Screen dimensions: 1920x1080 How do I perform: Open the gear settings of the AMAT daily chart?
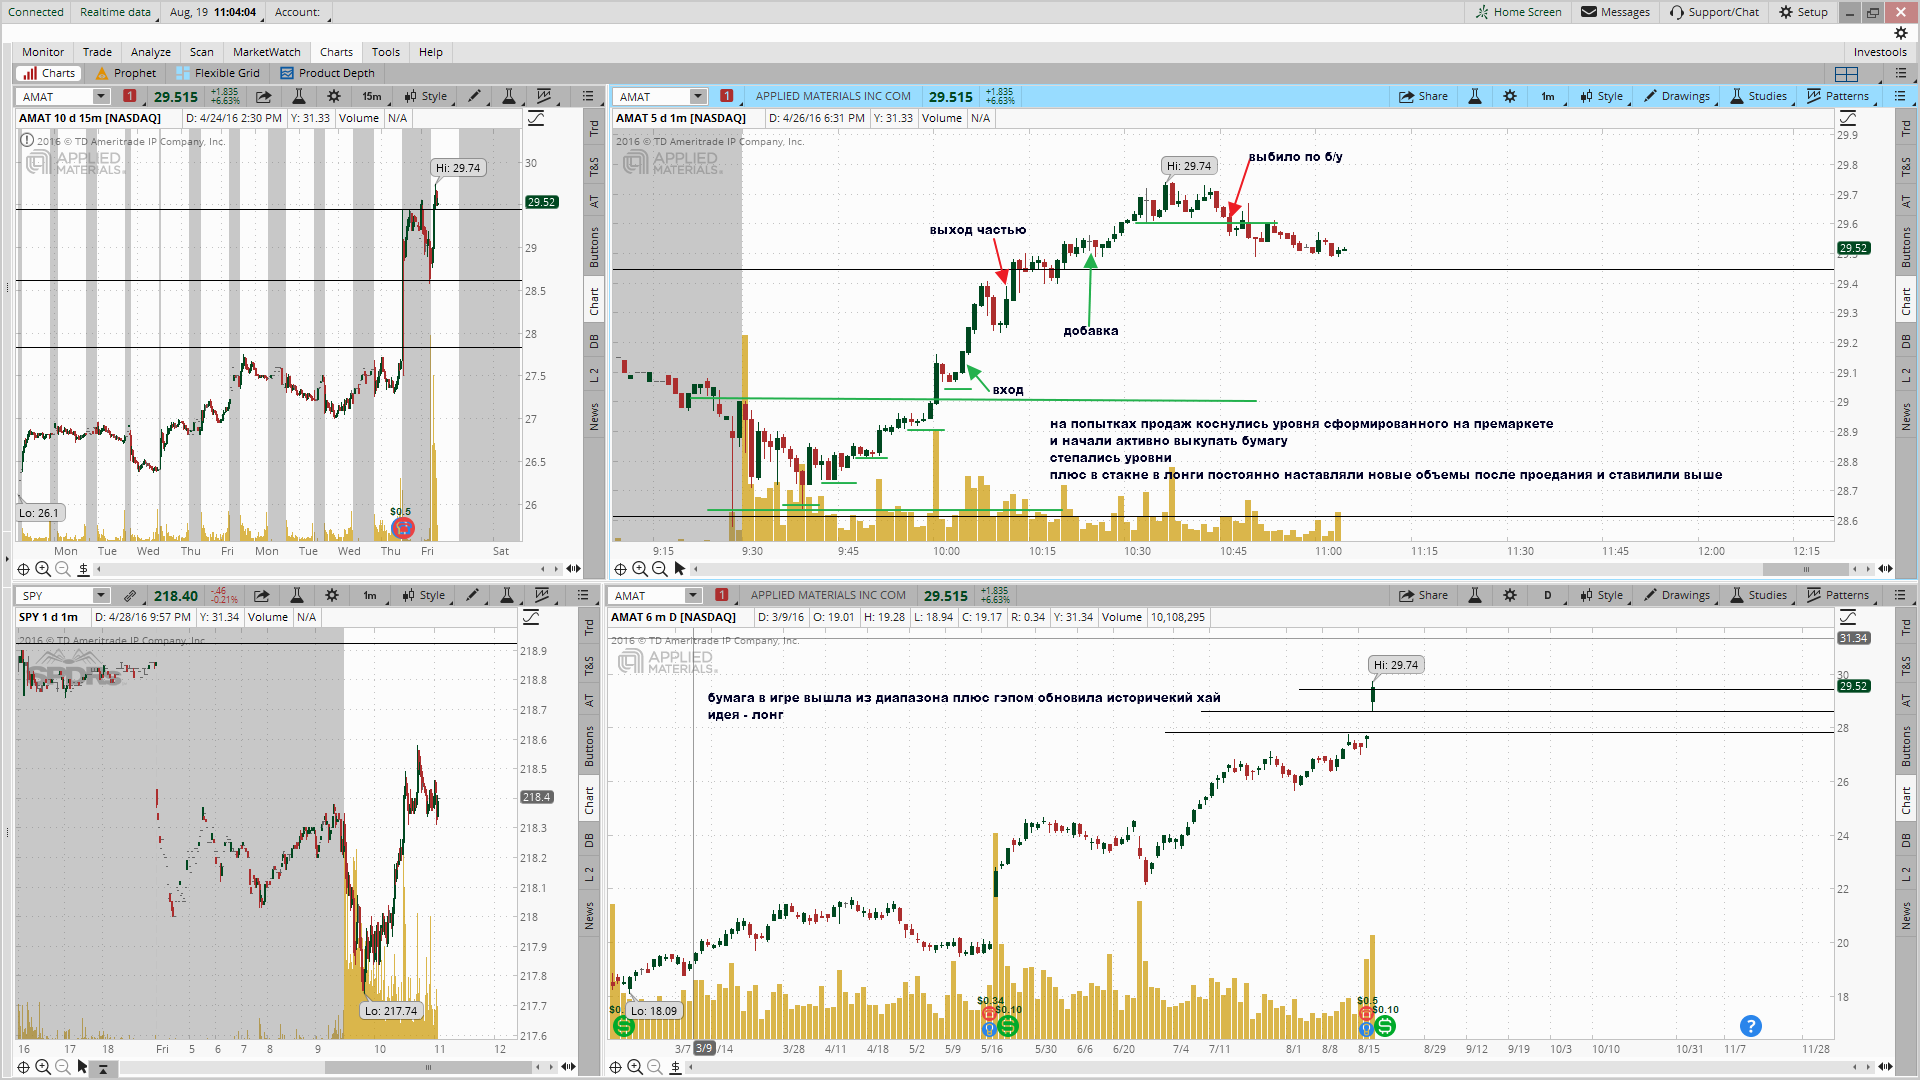1510,595
